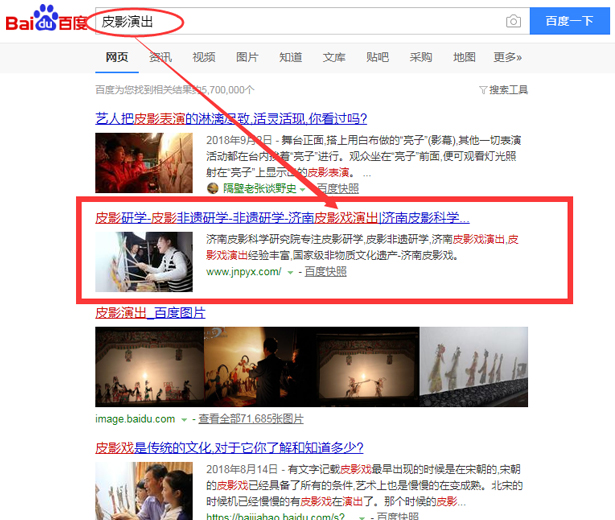615x520 pixels.
Task: Open result 艺人把皮影表演的淋漓尽致
Action: pos(231,118)
